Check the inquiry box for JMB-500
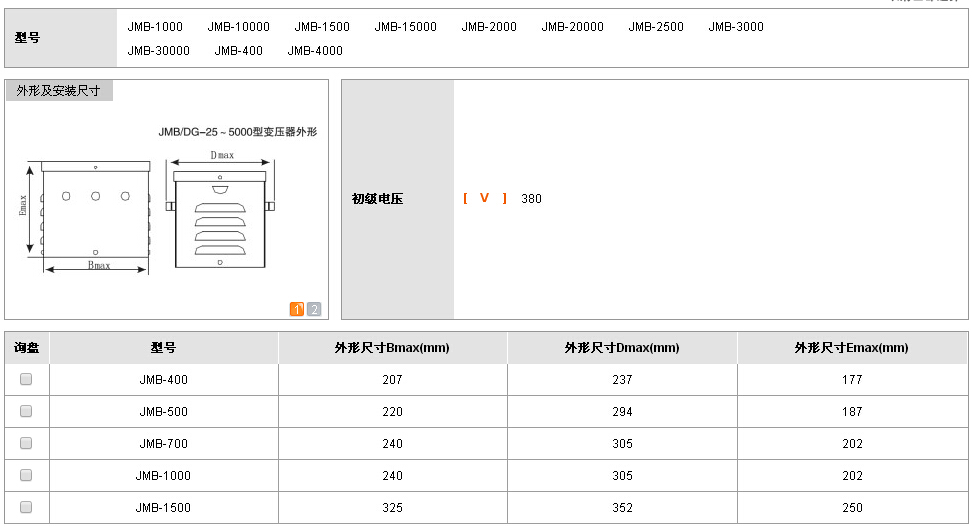 pos(26,411)
